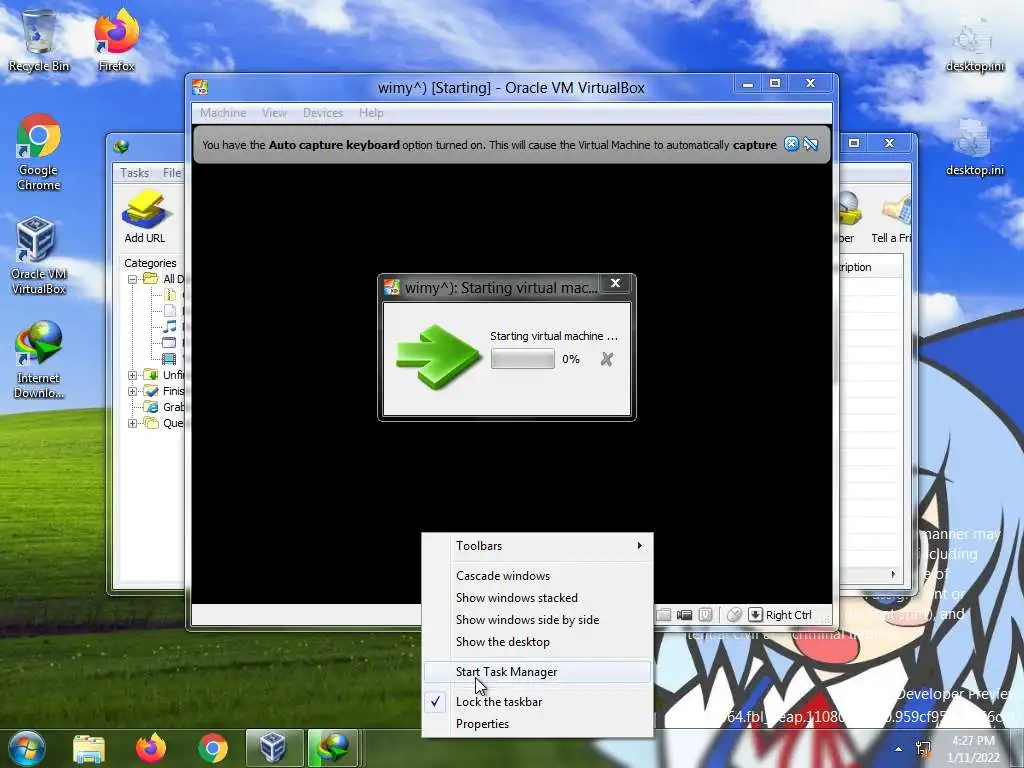Click the keyboard capture arrow indicator
The height and width of the screenshot is (768, 1024).
pos(755,615)
